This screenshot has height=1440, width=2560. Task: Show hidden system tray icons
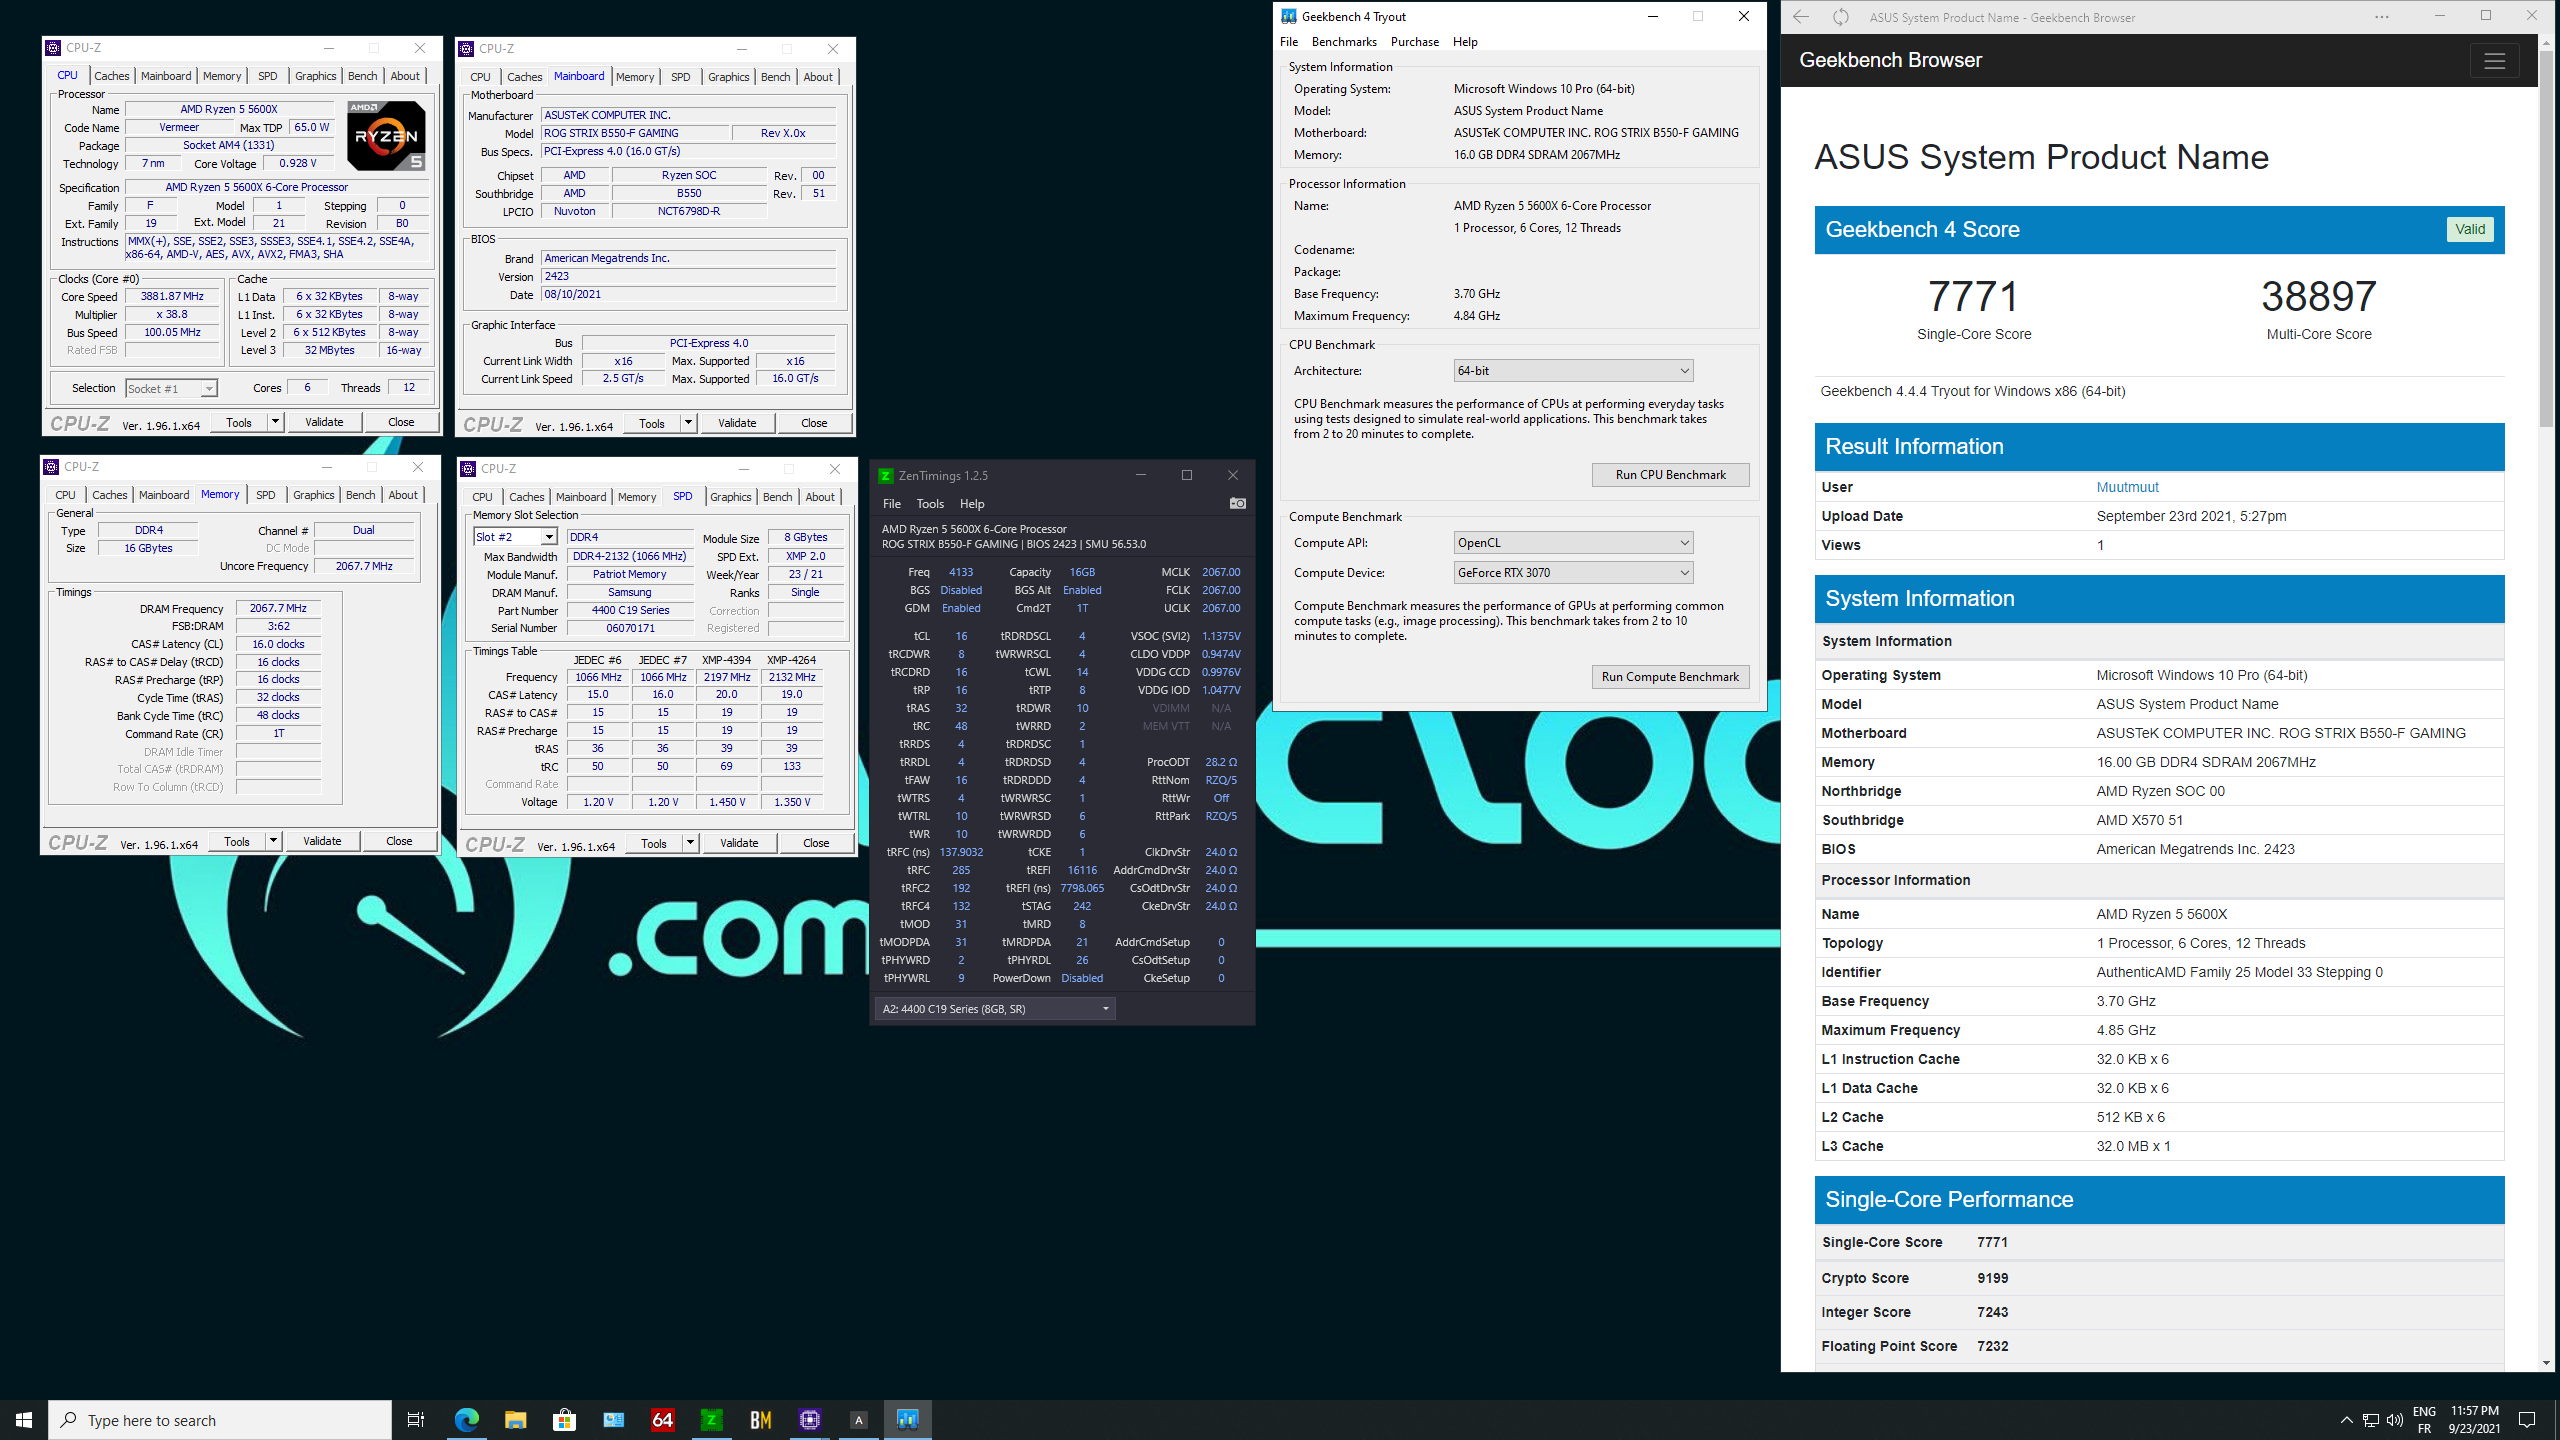tap(2347, 1420)
